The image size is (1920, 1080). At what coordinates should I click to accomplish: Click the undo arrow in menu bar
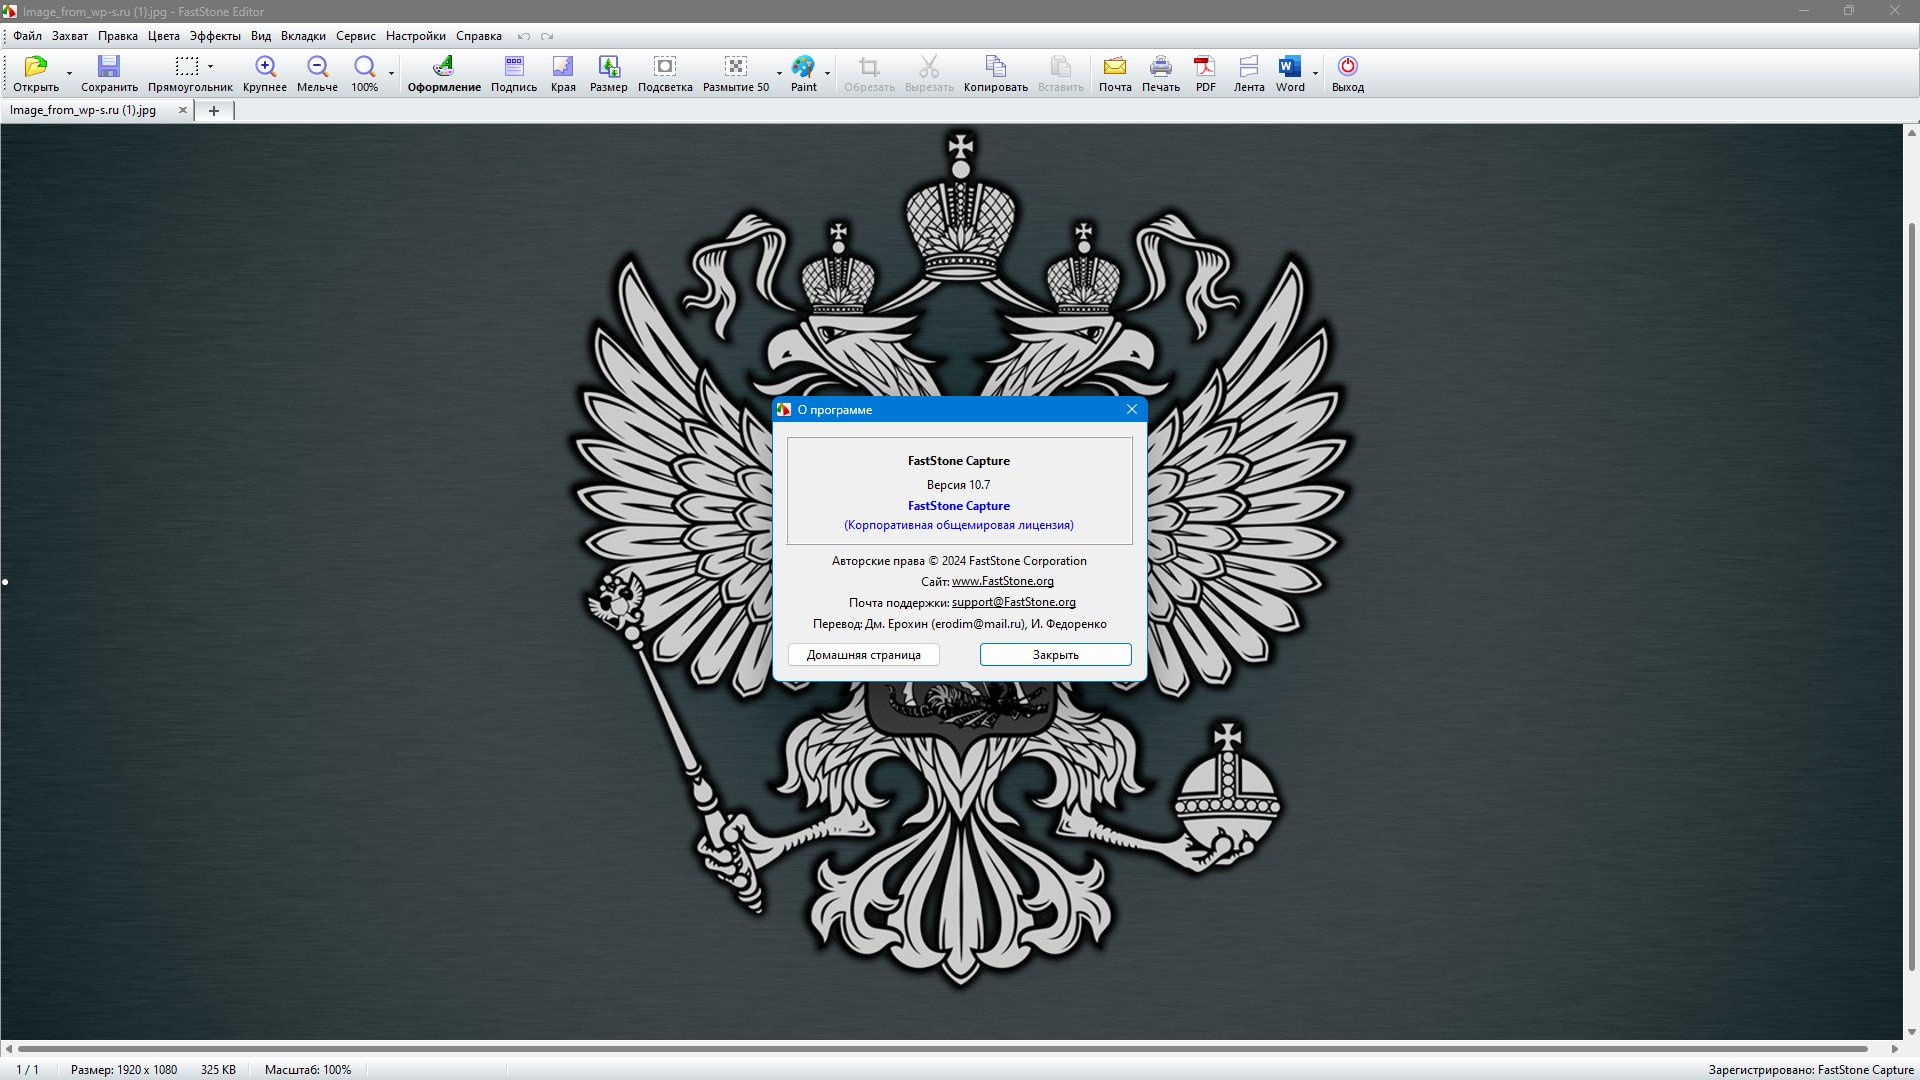pyautogui.click(x=523, y=36)
